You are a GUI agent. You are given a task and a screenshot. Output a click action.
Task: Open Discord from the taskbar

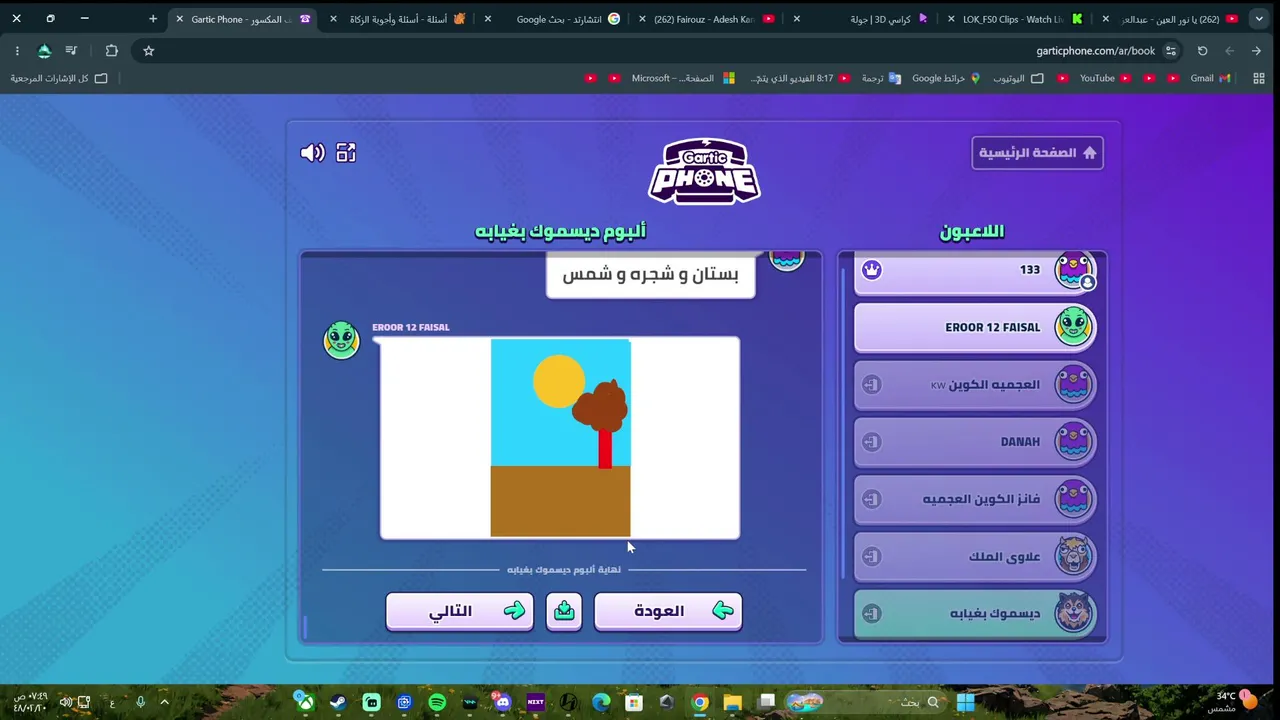[x=502, y=702]
